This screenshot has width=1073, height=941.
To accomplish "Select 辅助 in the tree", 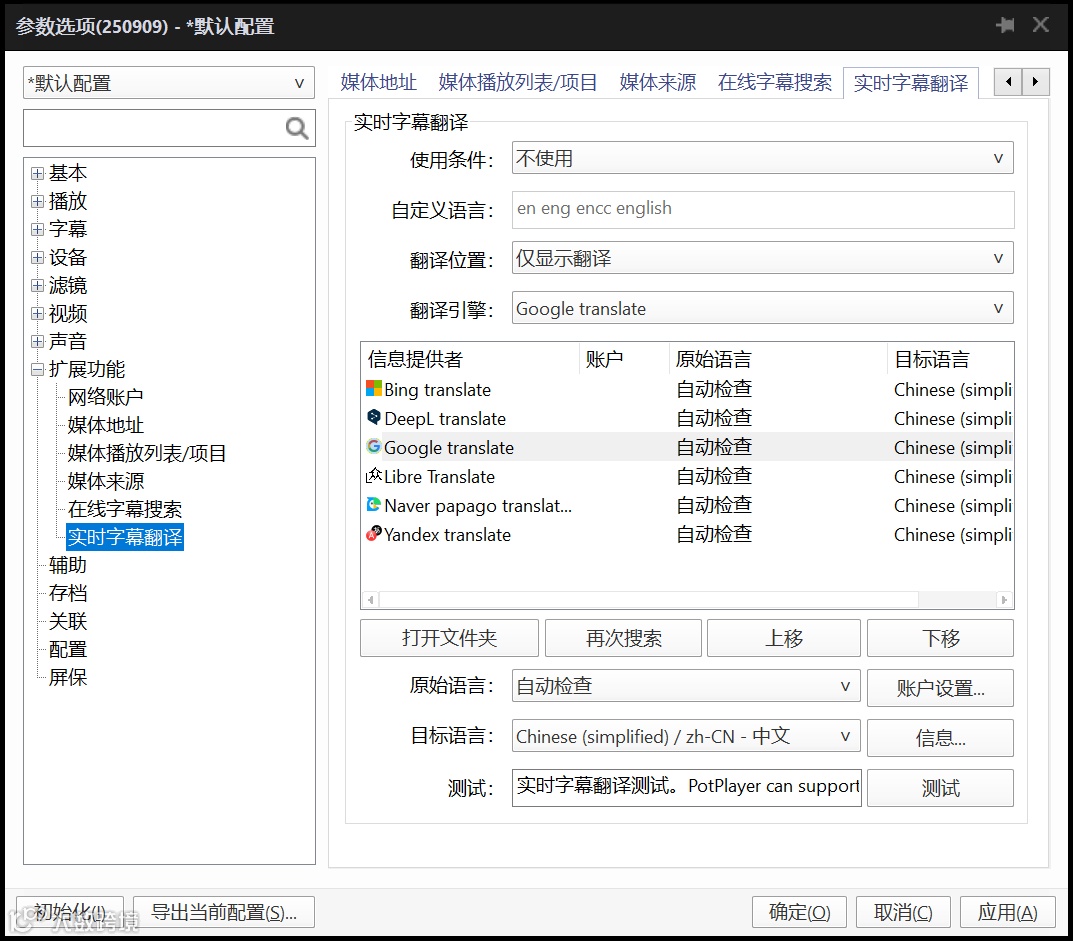I will click(68, 565).
